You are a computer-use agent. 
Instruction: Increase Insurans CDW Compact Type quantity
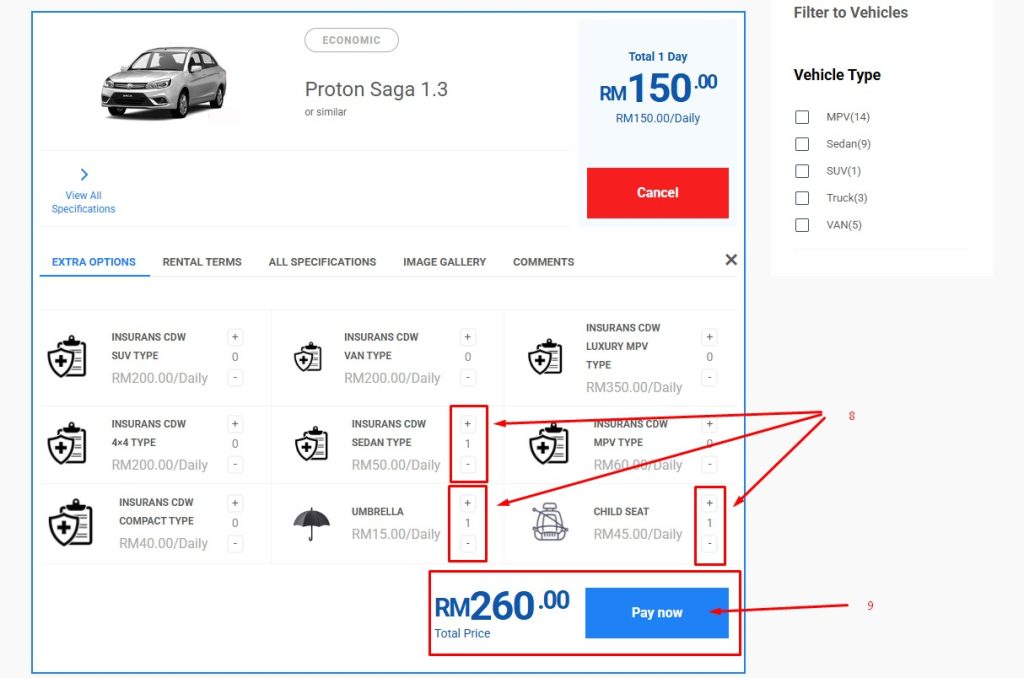tap(235, 503)
